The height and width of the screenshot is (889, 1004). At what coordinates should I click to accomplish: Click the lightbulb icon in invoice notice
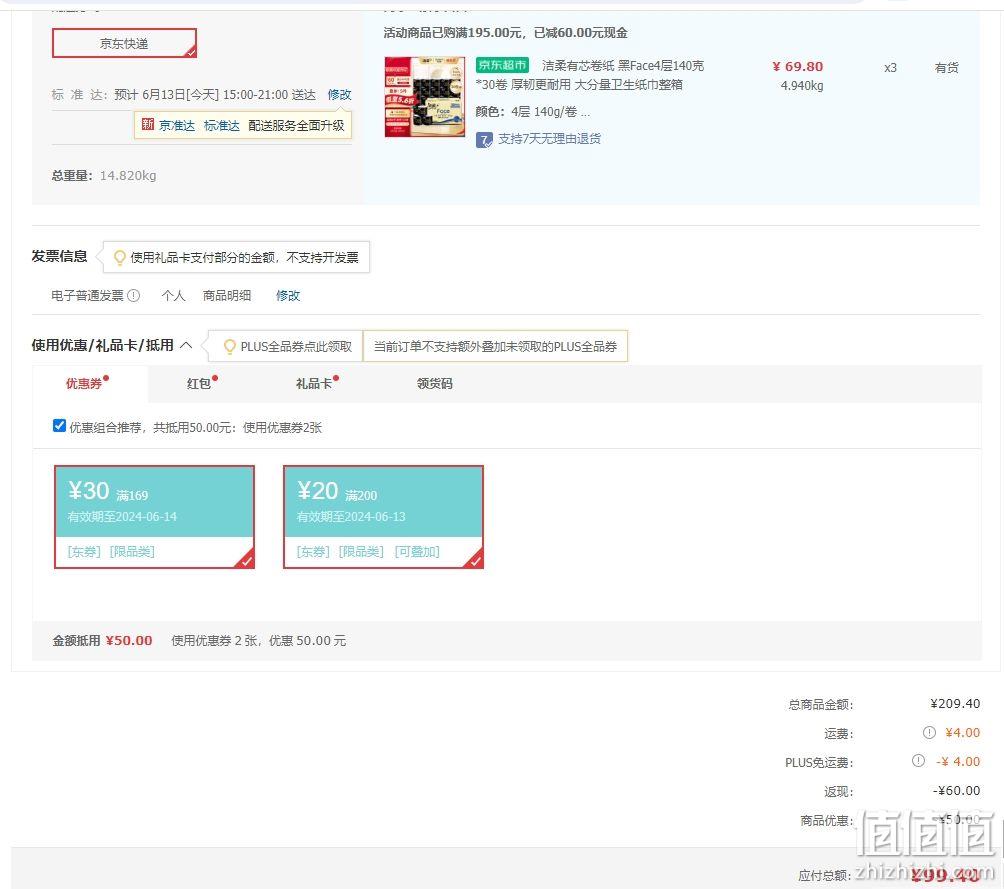pos(119,257)
